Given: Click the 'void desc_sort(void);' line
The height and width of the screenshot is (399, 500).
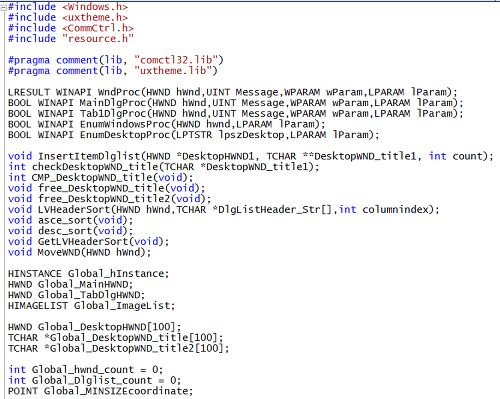Looking at the screenshot, I should [71, 231].
